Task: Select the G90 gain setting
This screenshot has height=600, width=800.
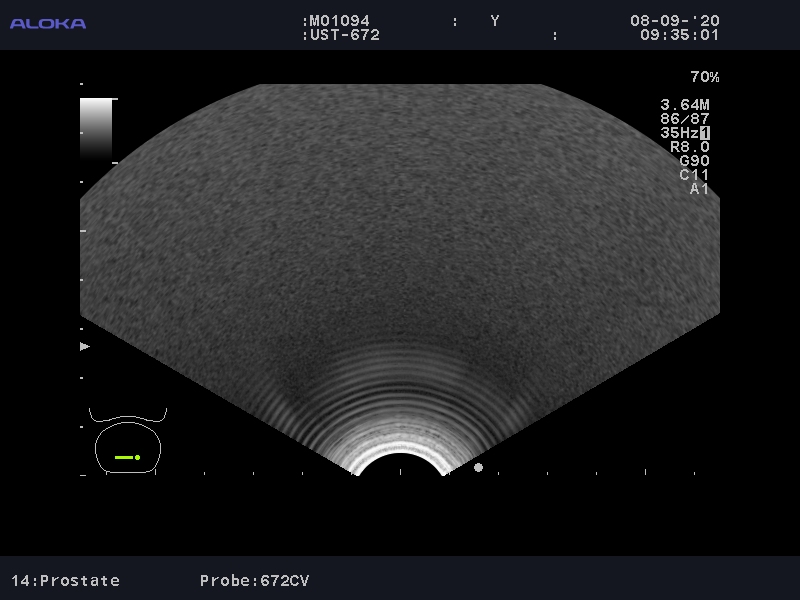Action: [x=694, y=161]
